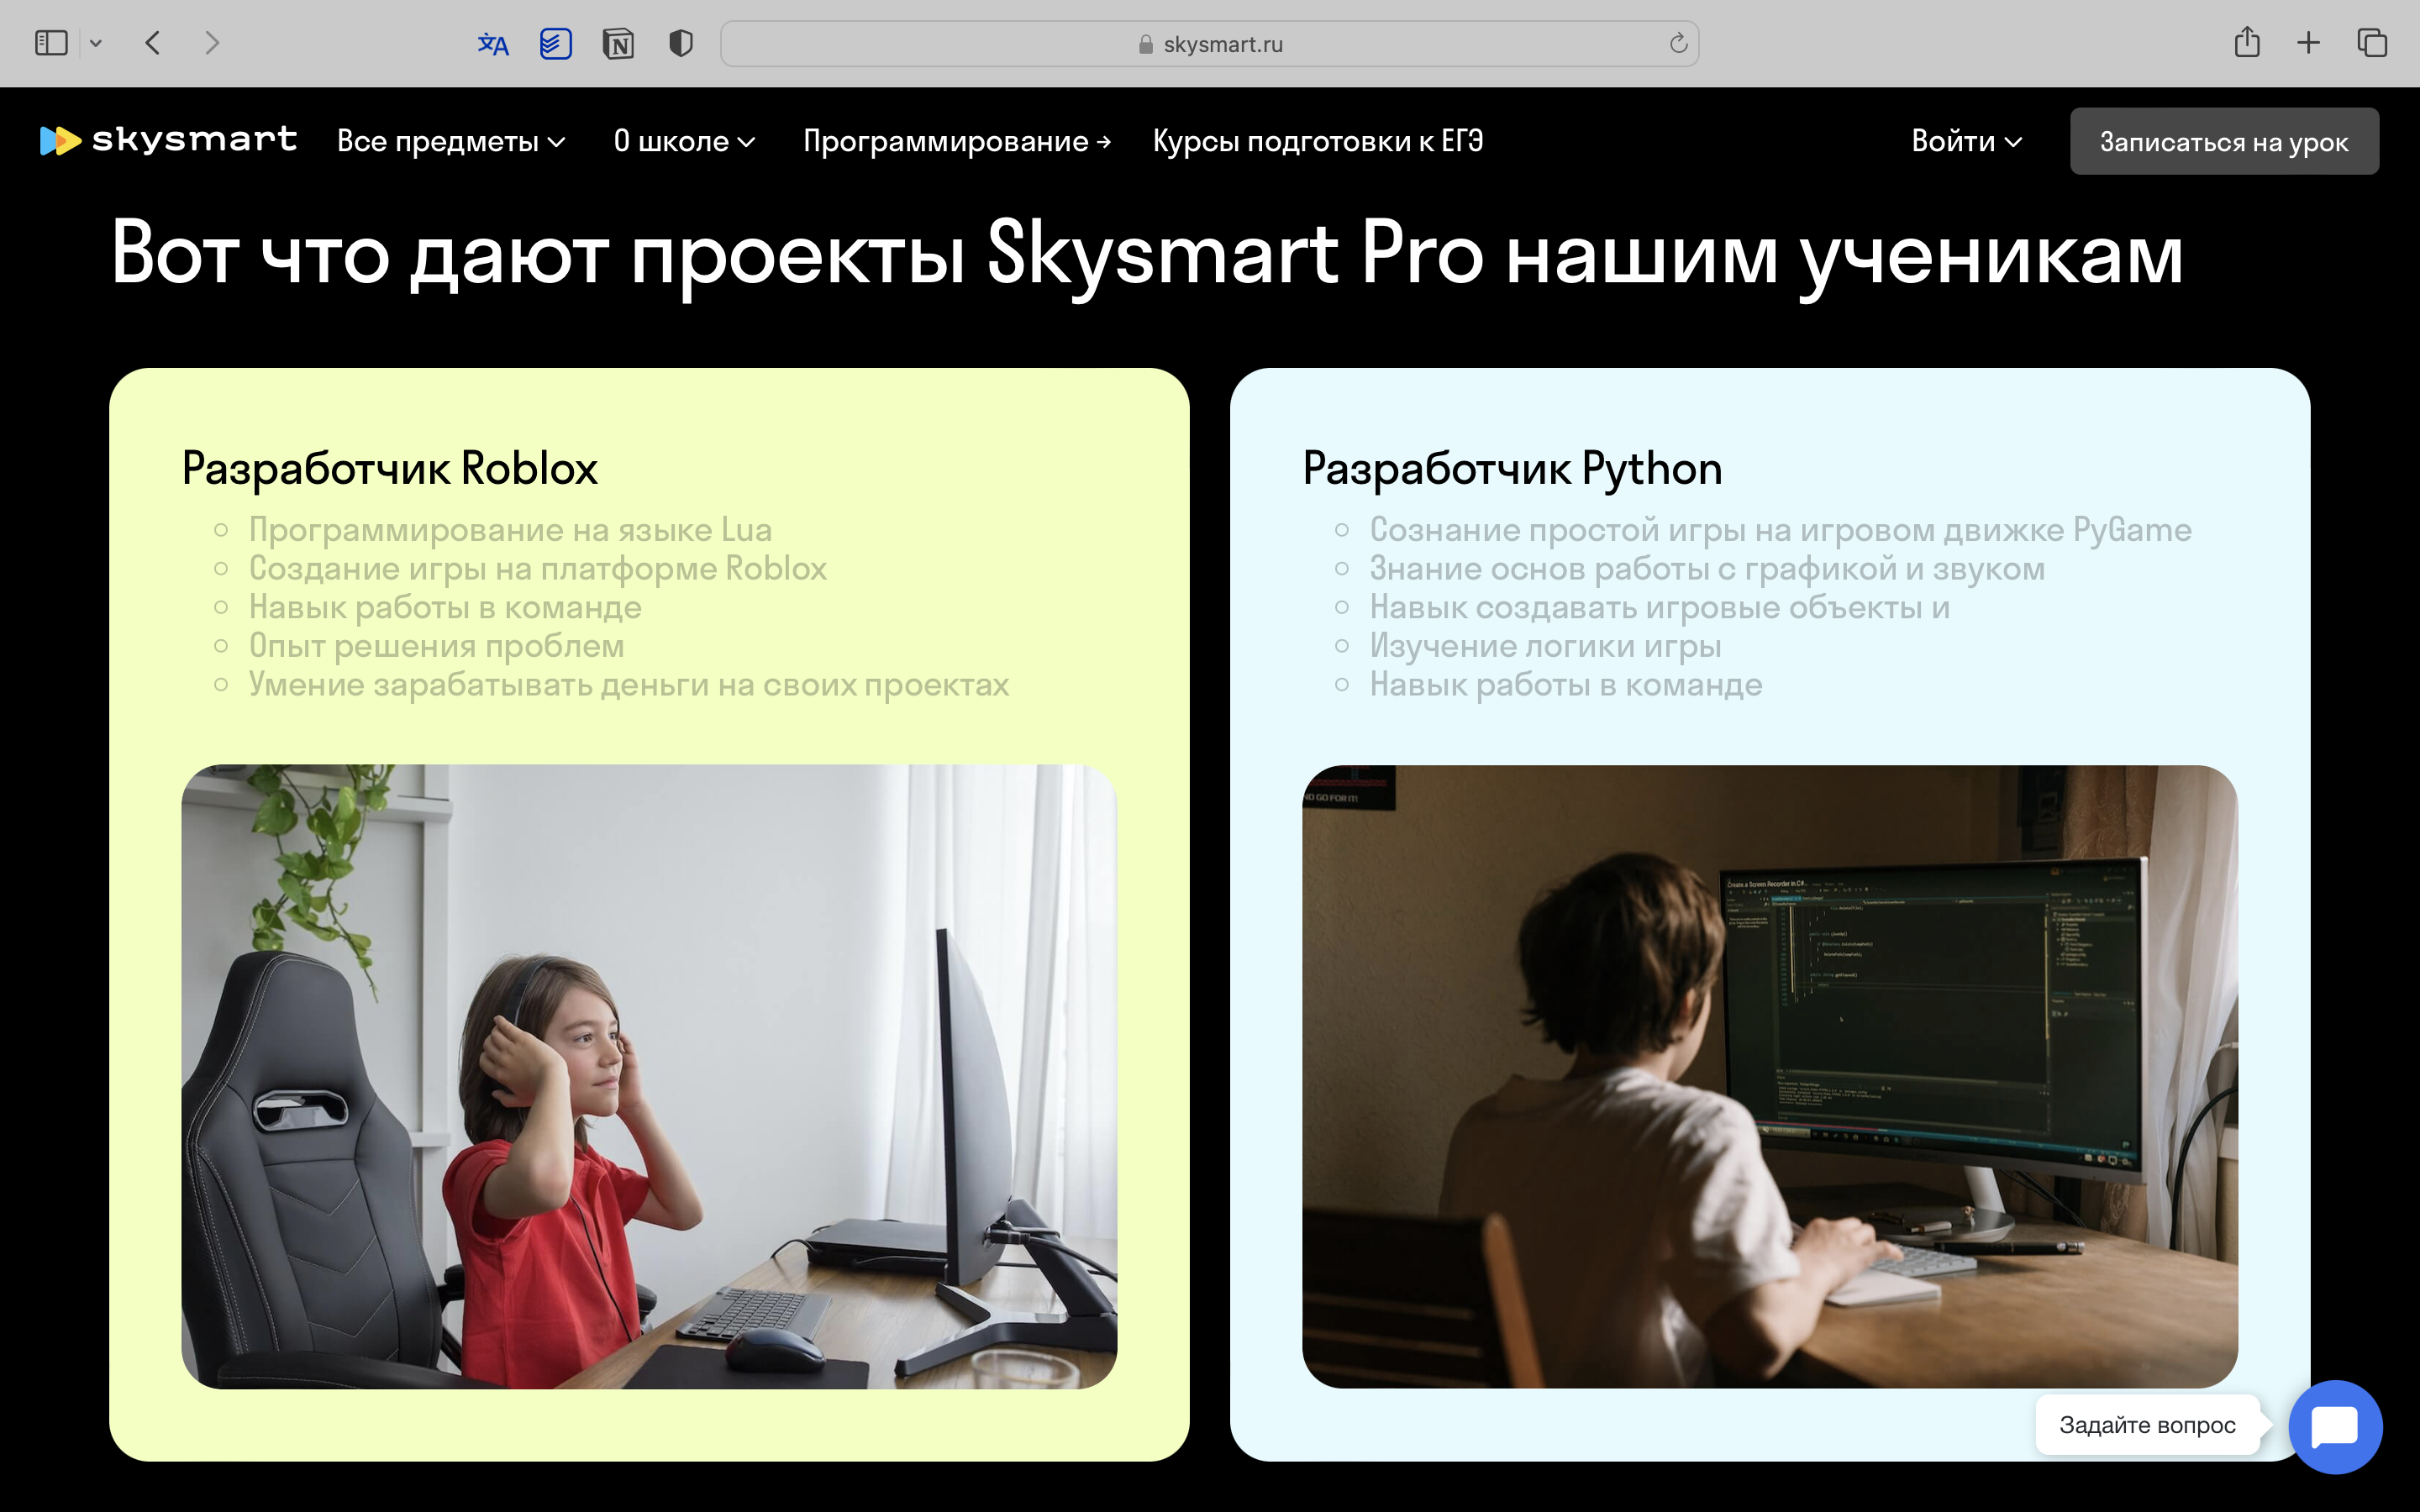The width and height of the screenshot is (2420, 1512).
Task: Open Курсы подготовки к ЕГЭ
Action: (1318, 141)
